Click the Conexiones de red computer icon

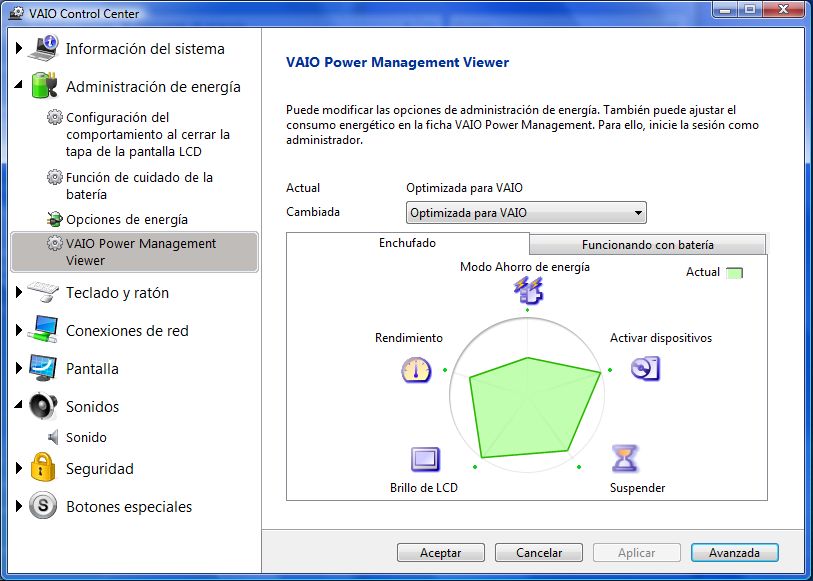tap(43, 330)
